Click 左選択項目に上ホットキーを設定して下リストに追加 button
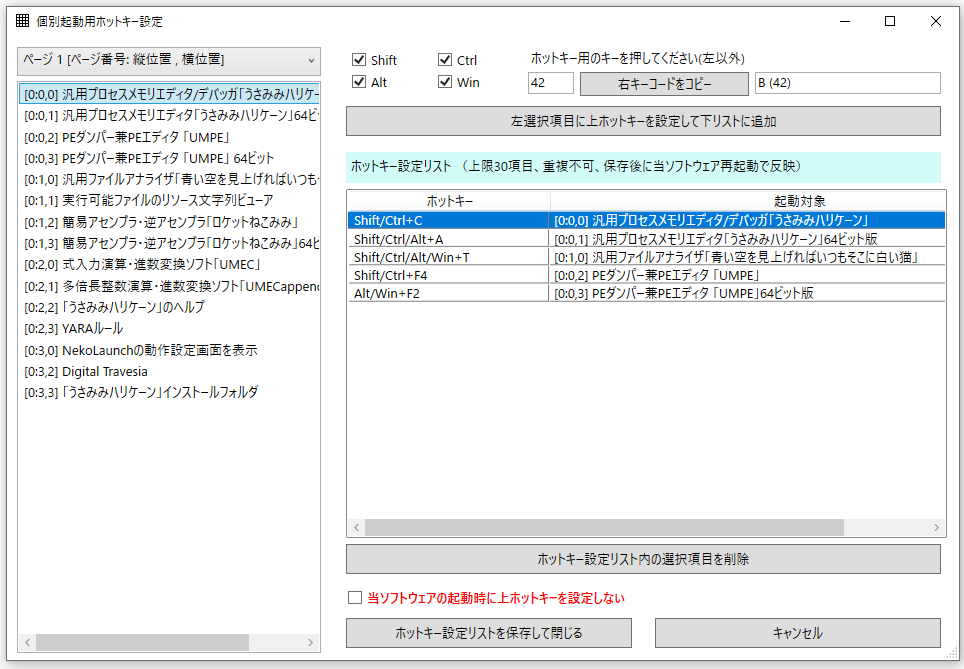Screen dimensions: 964x669 click(643, 121)
